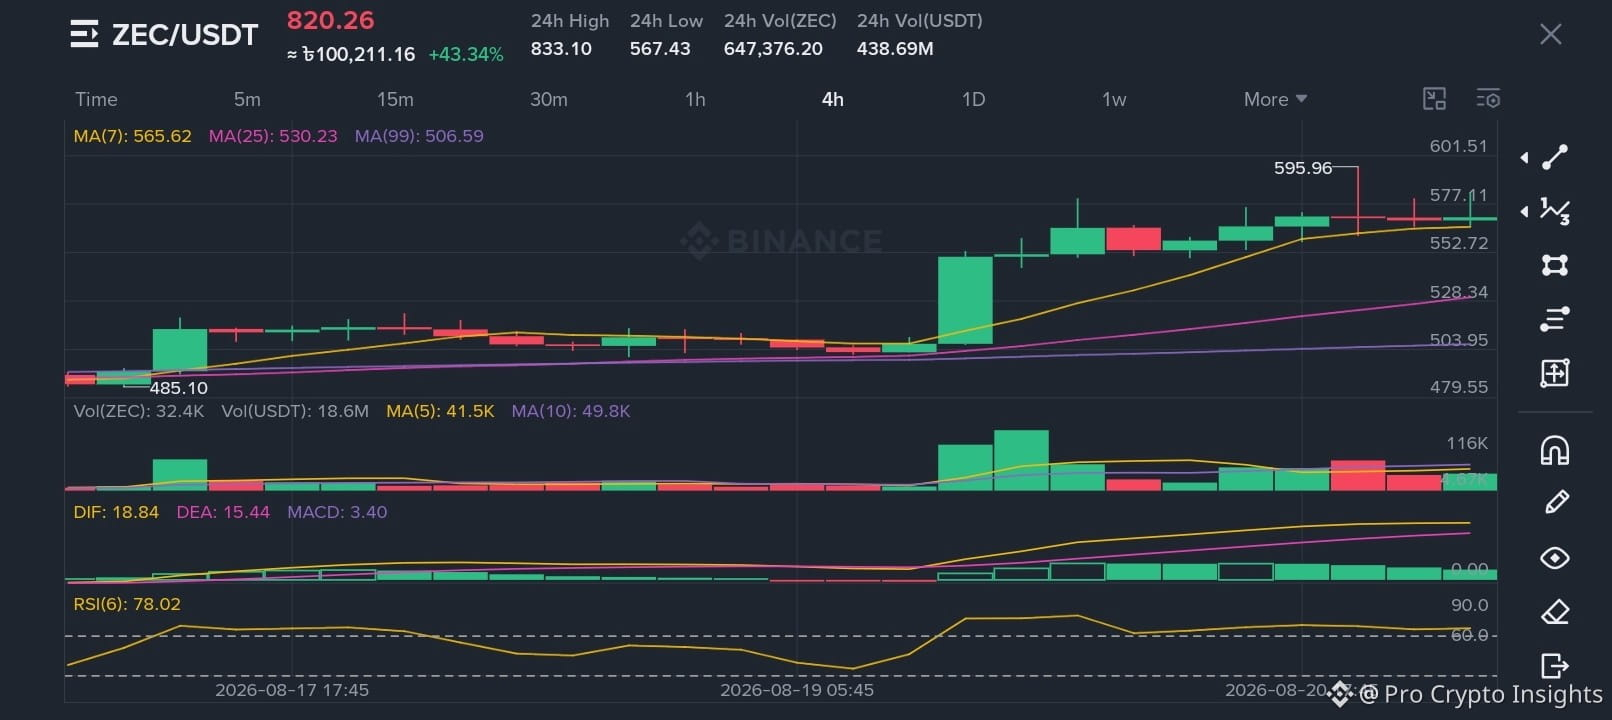1612x720 pixels.
Task: Expand wave tool options arrow
Action: (1524, 211)
